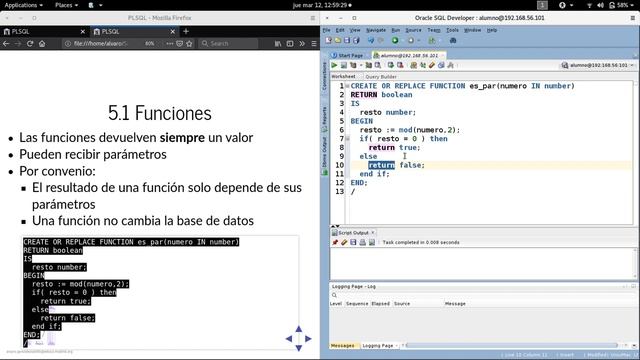Click the Rollback icon in the worksheet toolbar
Image resolution: width=640 pixels, height=360 pixels.
coord(400,65)
